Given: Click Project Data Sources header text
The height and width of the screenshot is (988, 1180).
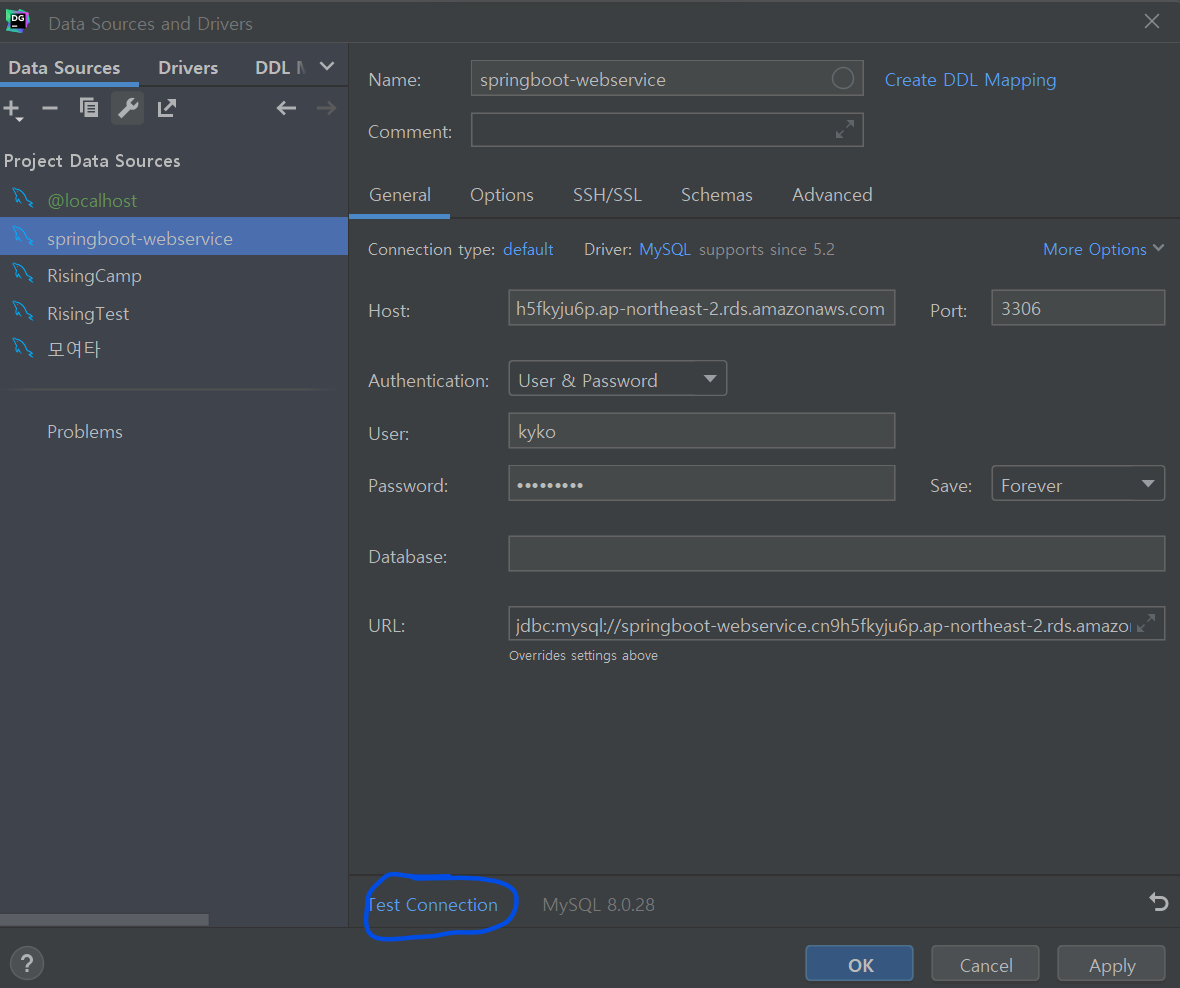Looking at the screenshot, I should pos(92,160).
